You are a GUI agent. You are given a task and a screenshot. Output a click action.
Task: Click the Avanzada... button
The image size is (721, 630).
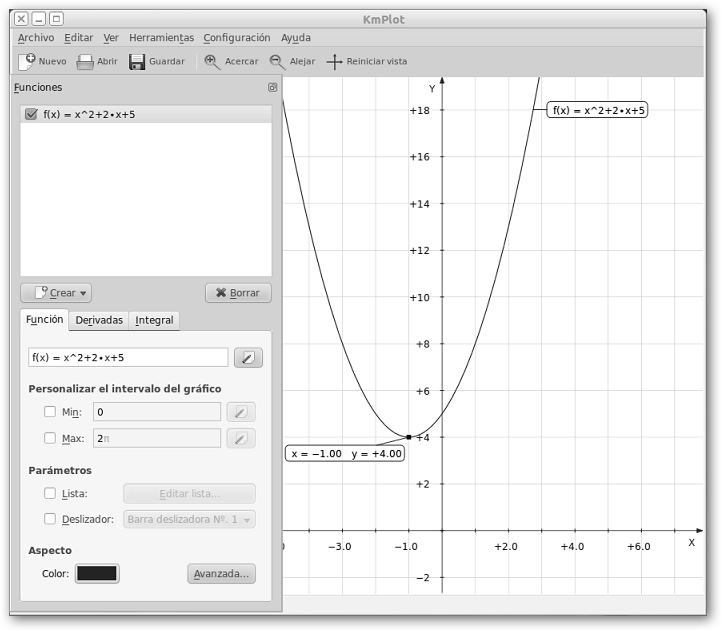point(221,574)
